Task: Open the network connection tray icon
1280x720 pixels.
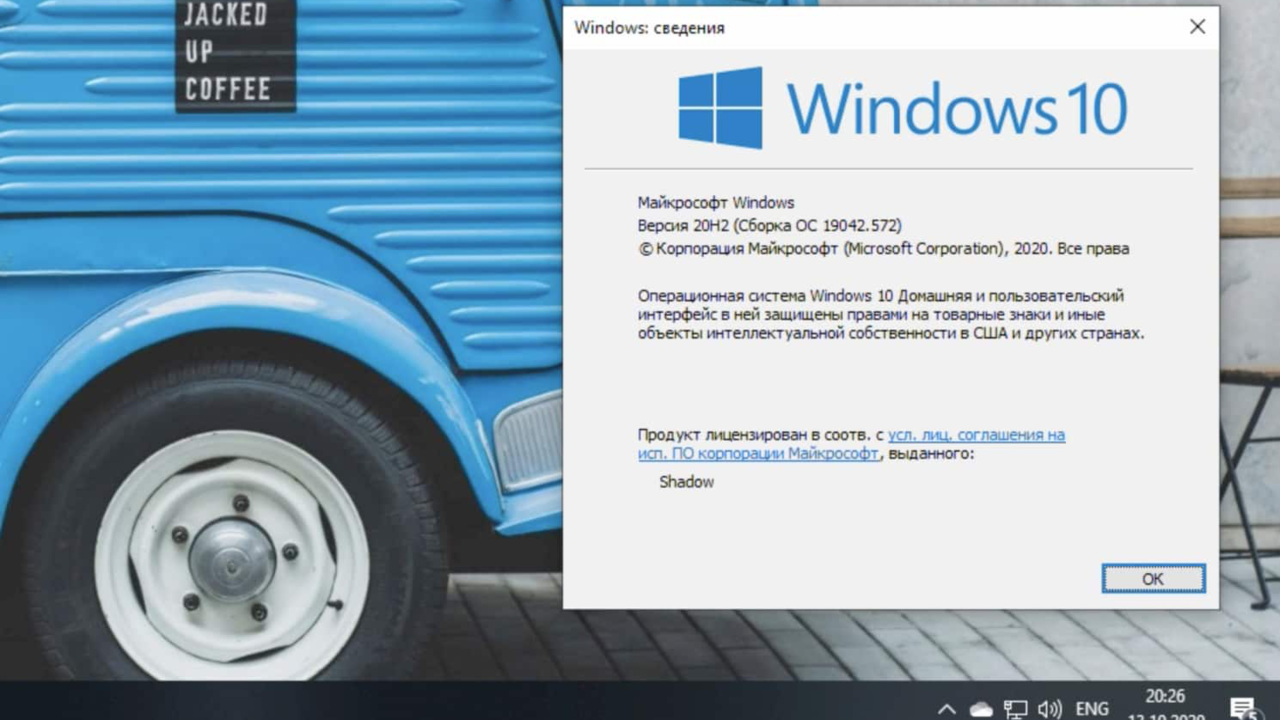Action: [1015, 709]
